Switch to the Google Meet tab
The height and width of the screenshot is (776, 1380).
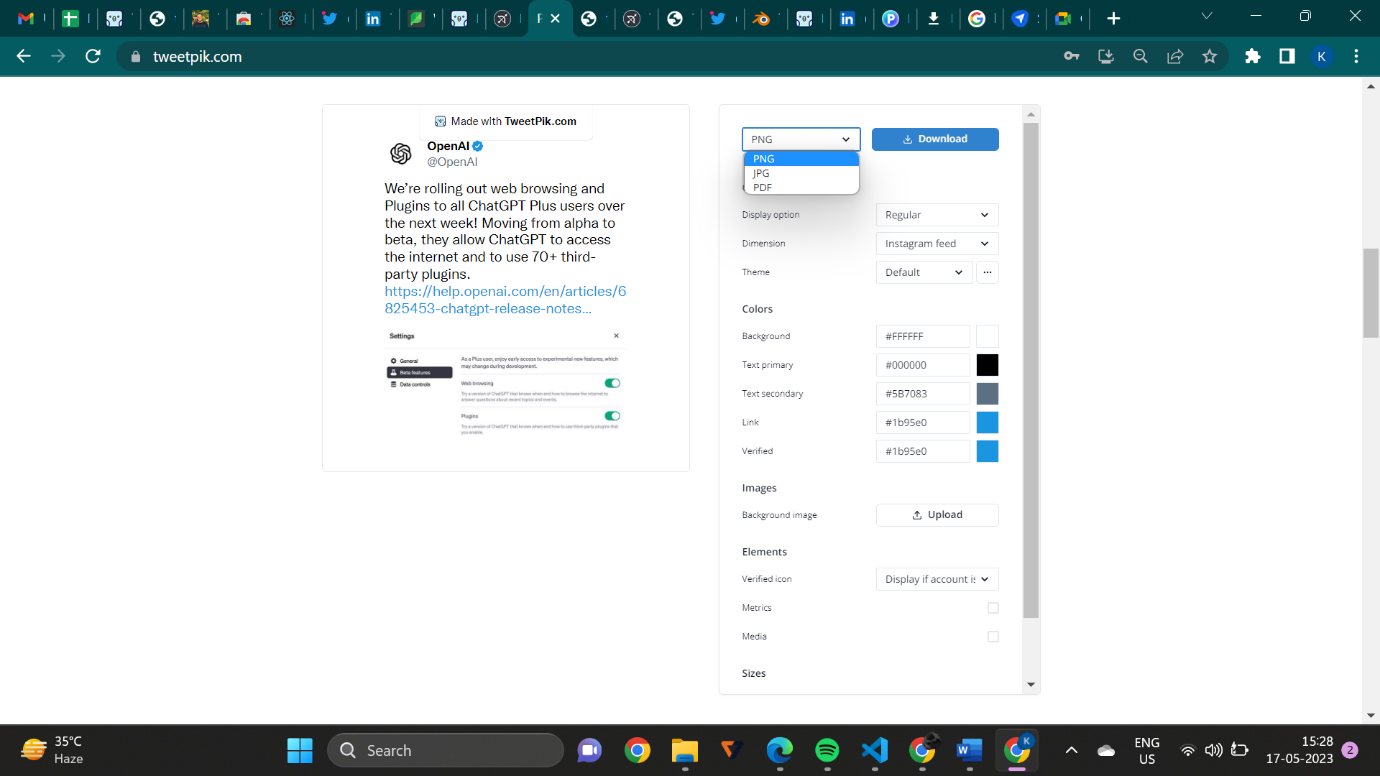tap(1063, 18)
